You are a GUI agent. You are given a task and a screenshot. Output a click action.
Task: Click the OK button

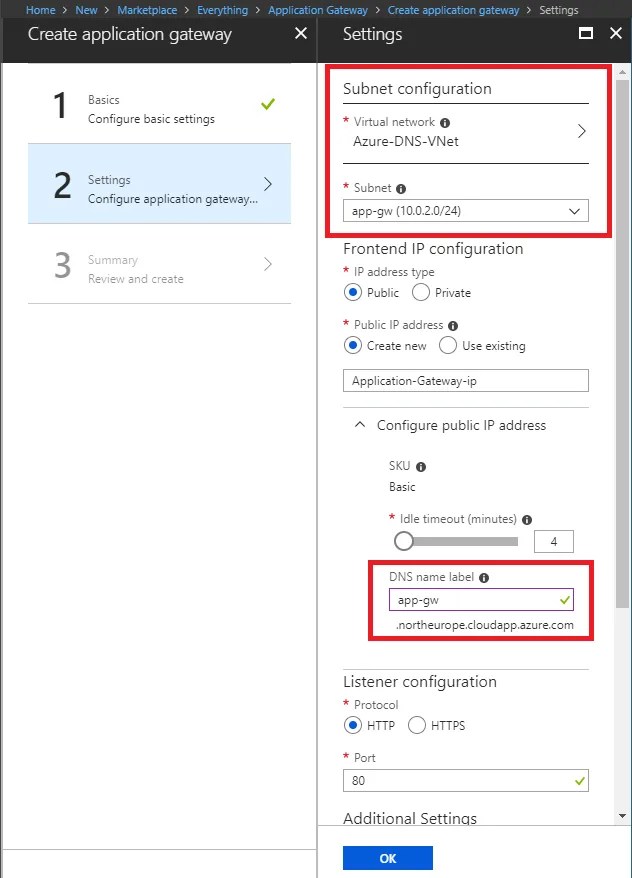[388, 858]
